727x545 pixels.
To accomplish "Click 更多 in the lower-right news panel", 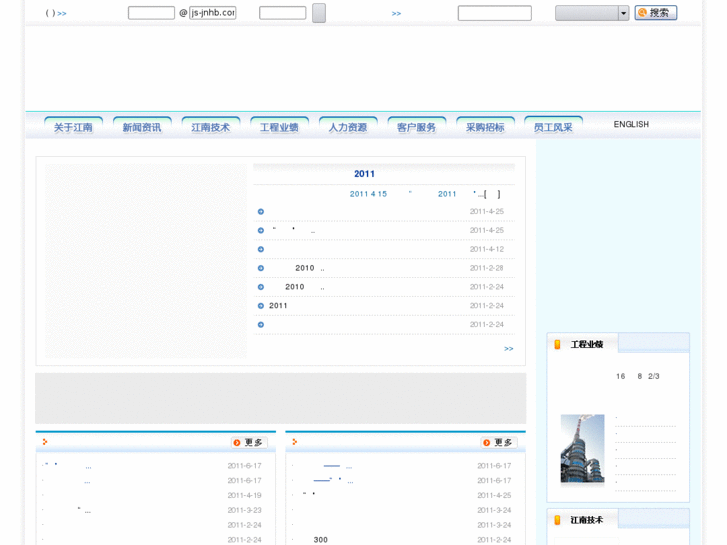I will pyautogui.click(x=498, y=442).
